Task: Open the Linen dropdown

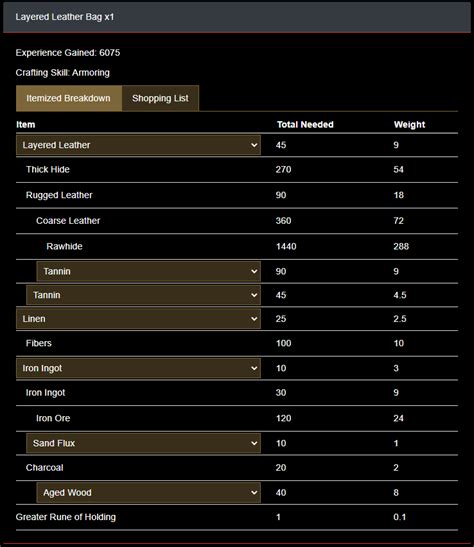Action: pos(138,319)
